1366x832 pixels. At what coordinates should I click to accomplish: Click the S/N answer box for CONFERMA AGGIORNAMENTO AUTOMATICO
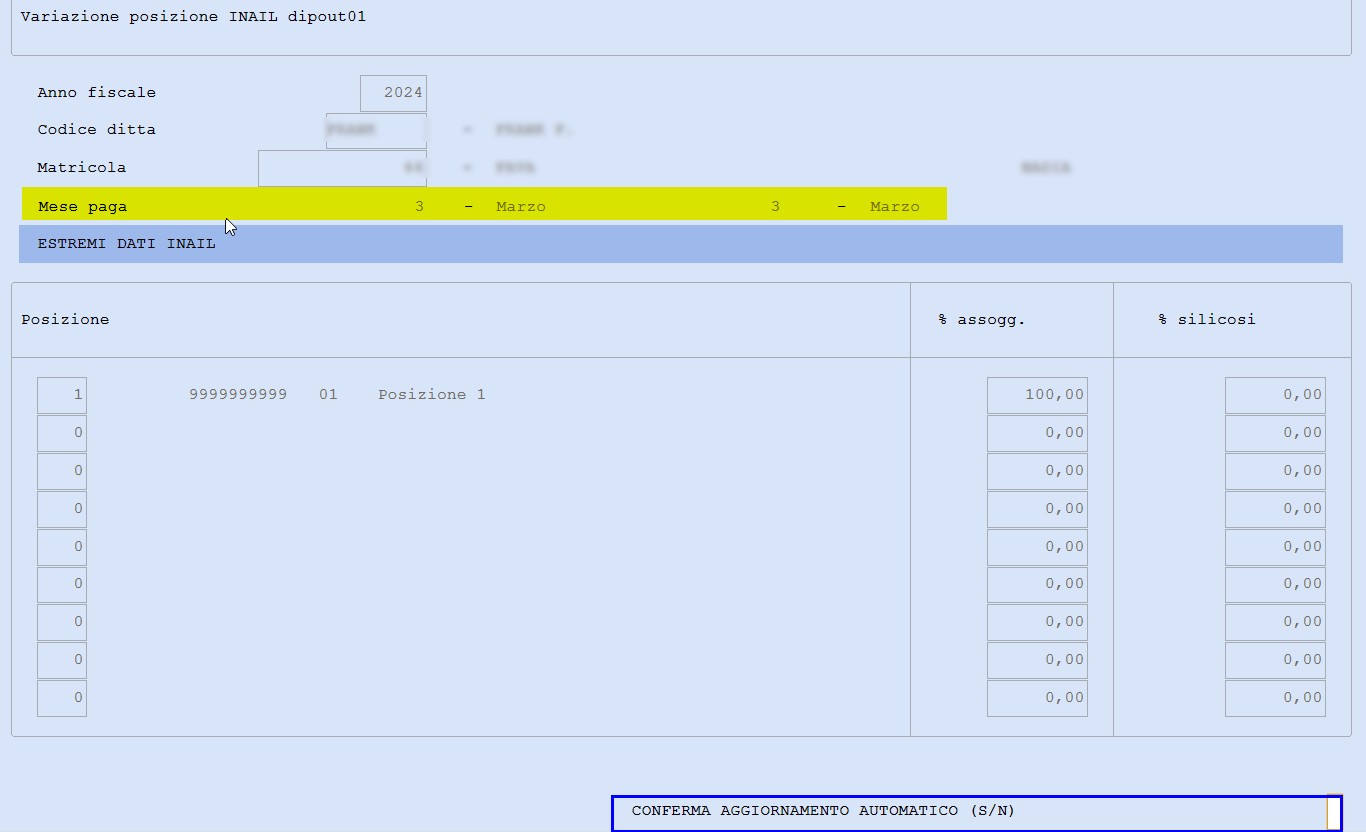[x=1334, y=813]
